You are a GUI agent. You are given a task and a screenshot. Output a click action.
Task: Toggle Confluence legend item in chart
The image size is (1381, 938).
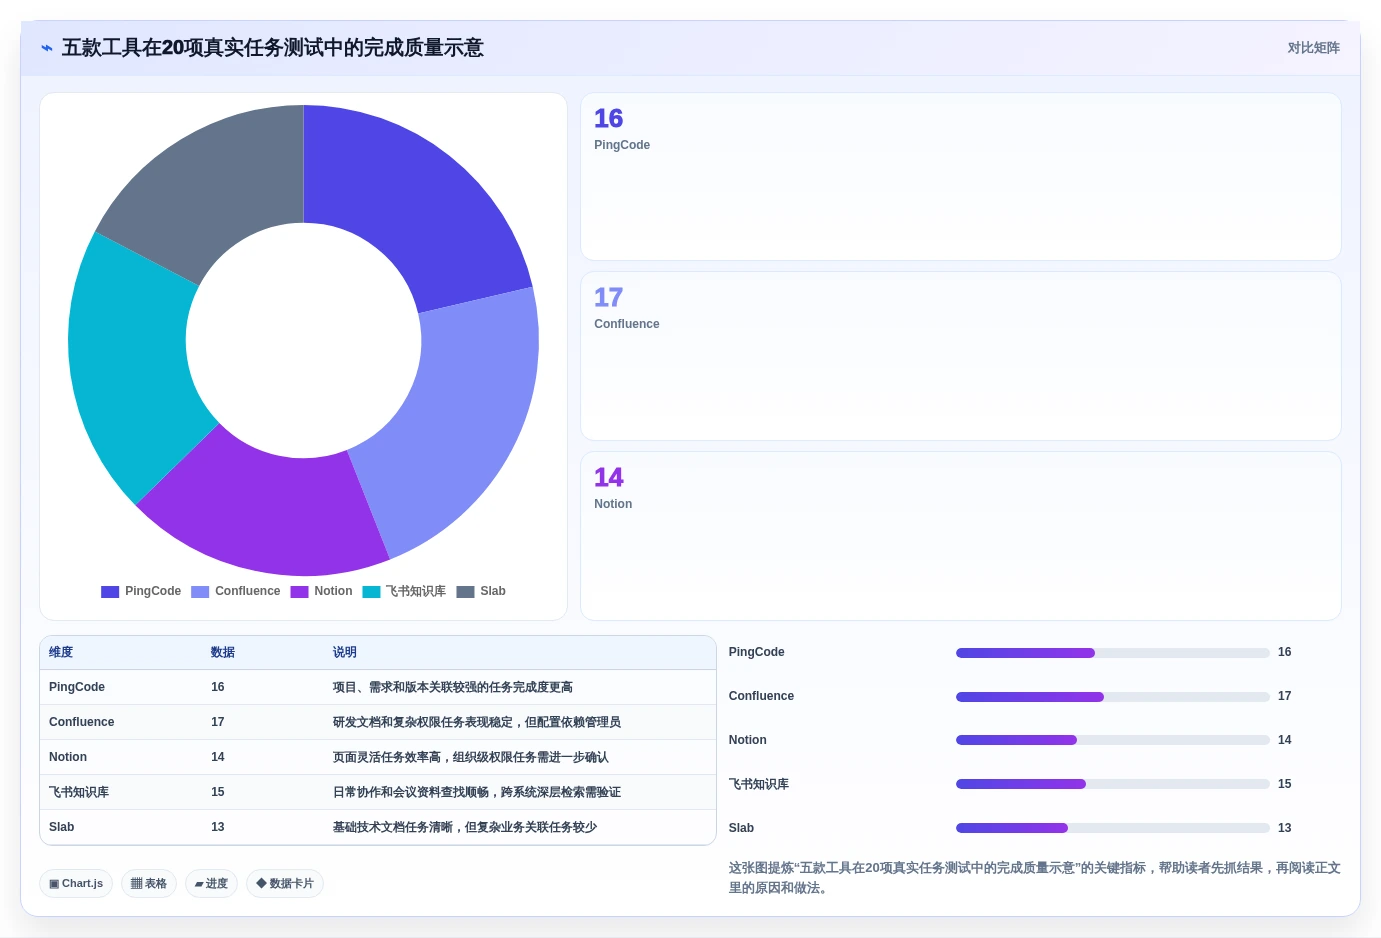point(236,591)
